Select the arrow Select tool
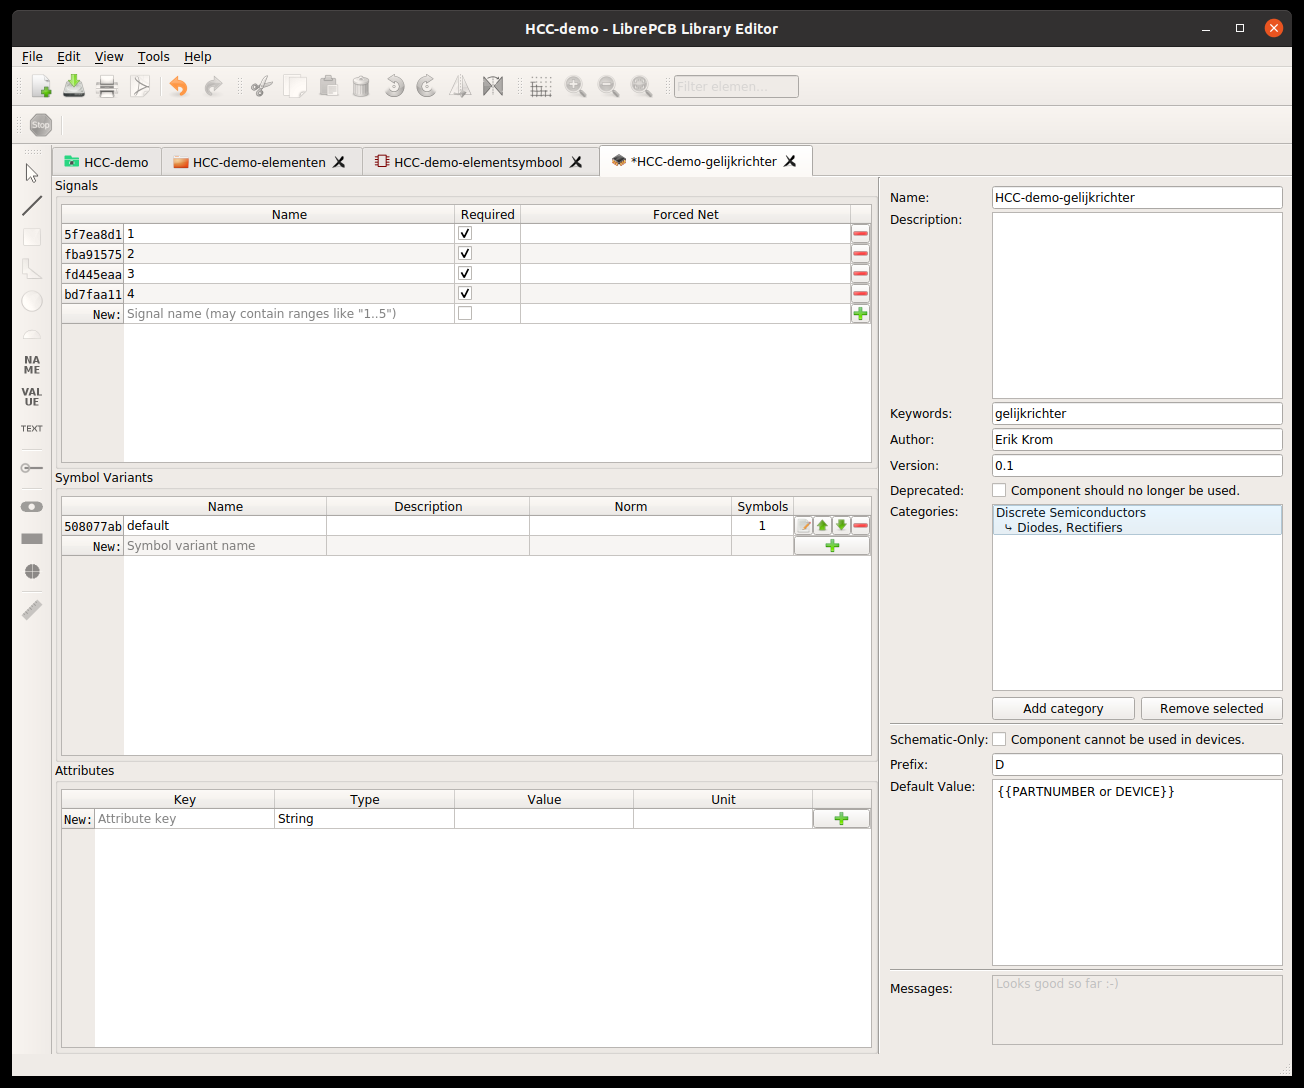 (32, 173)
